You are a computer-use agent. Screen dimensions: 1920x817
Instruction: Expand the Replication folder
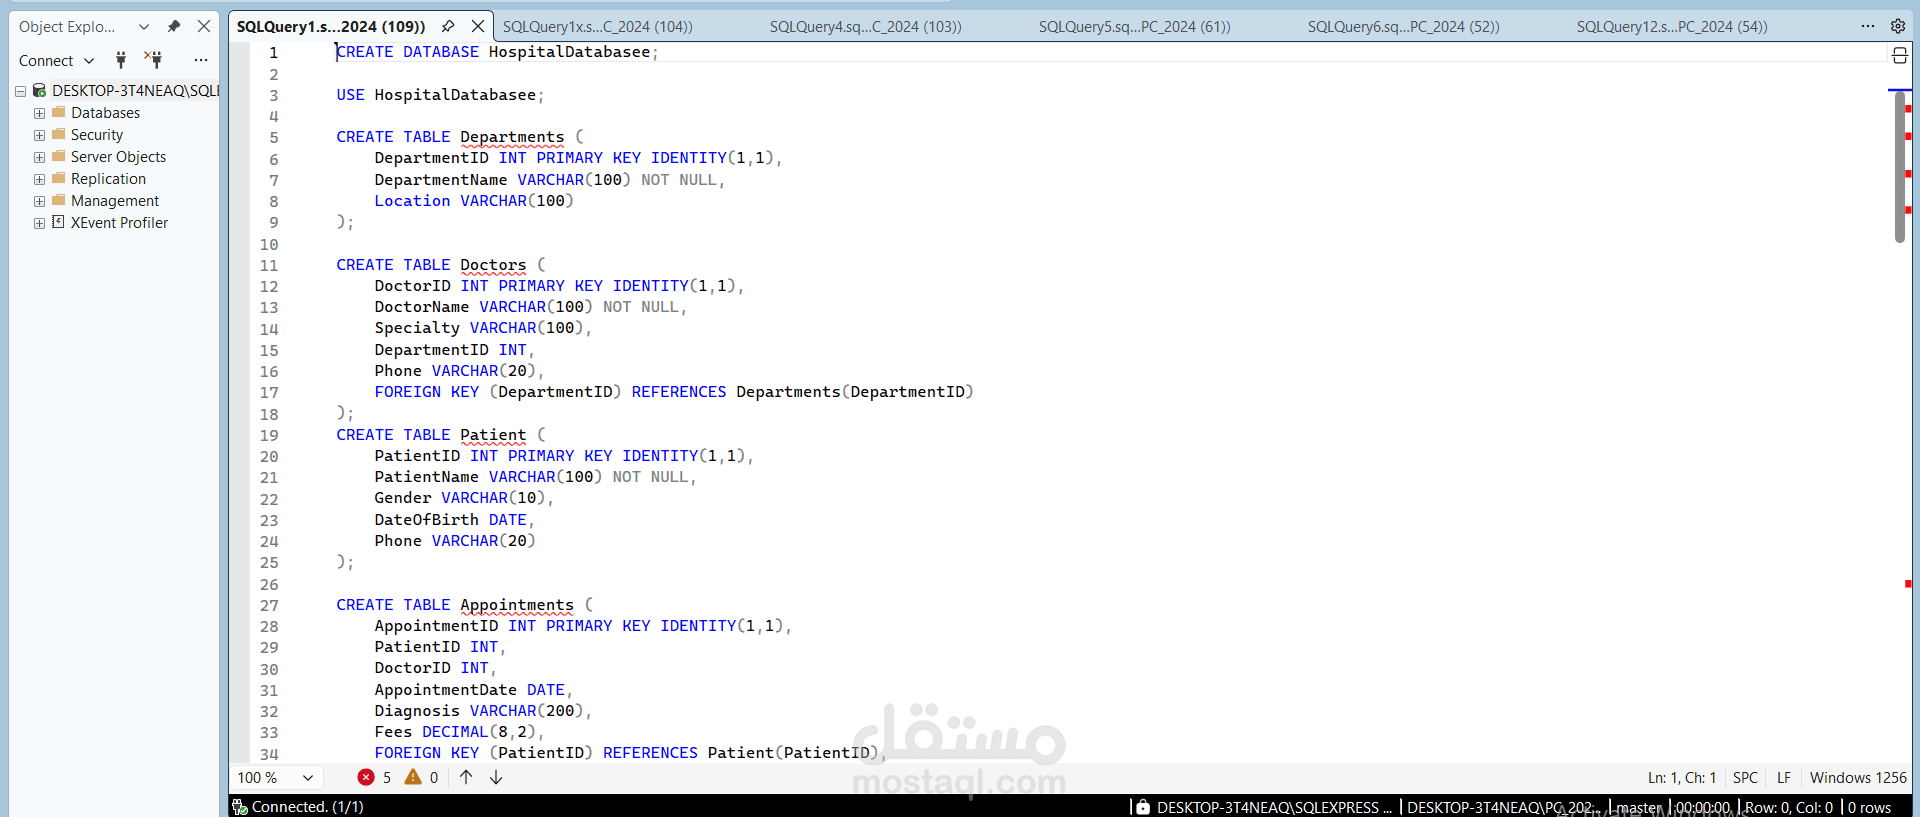coord(39,179)
